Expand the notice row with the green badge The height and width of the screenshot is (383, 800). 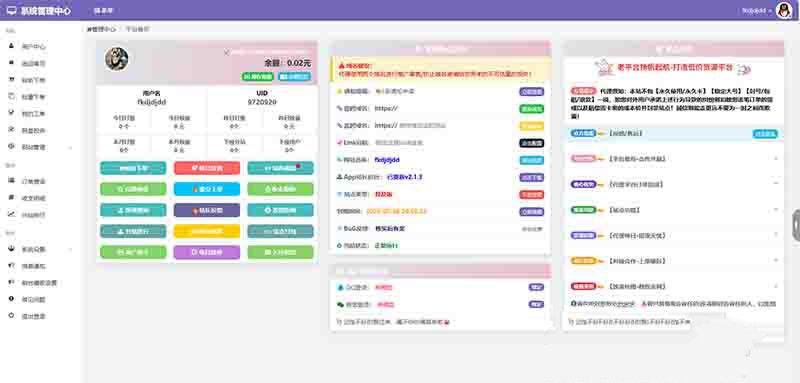pos(673,210)
